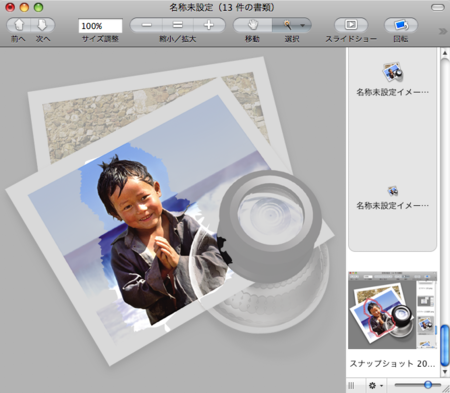Click the sidebar scroll up arrow

pos(445,53)
